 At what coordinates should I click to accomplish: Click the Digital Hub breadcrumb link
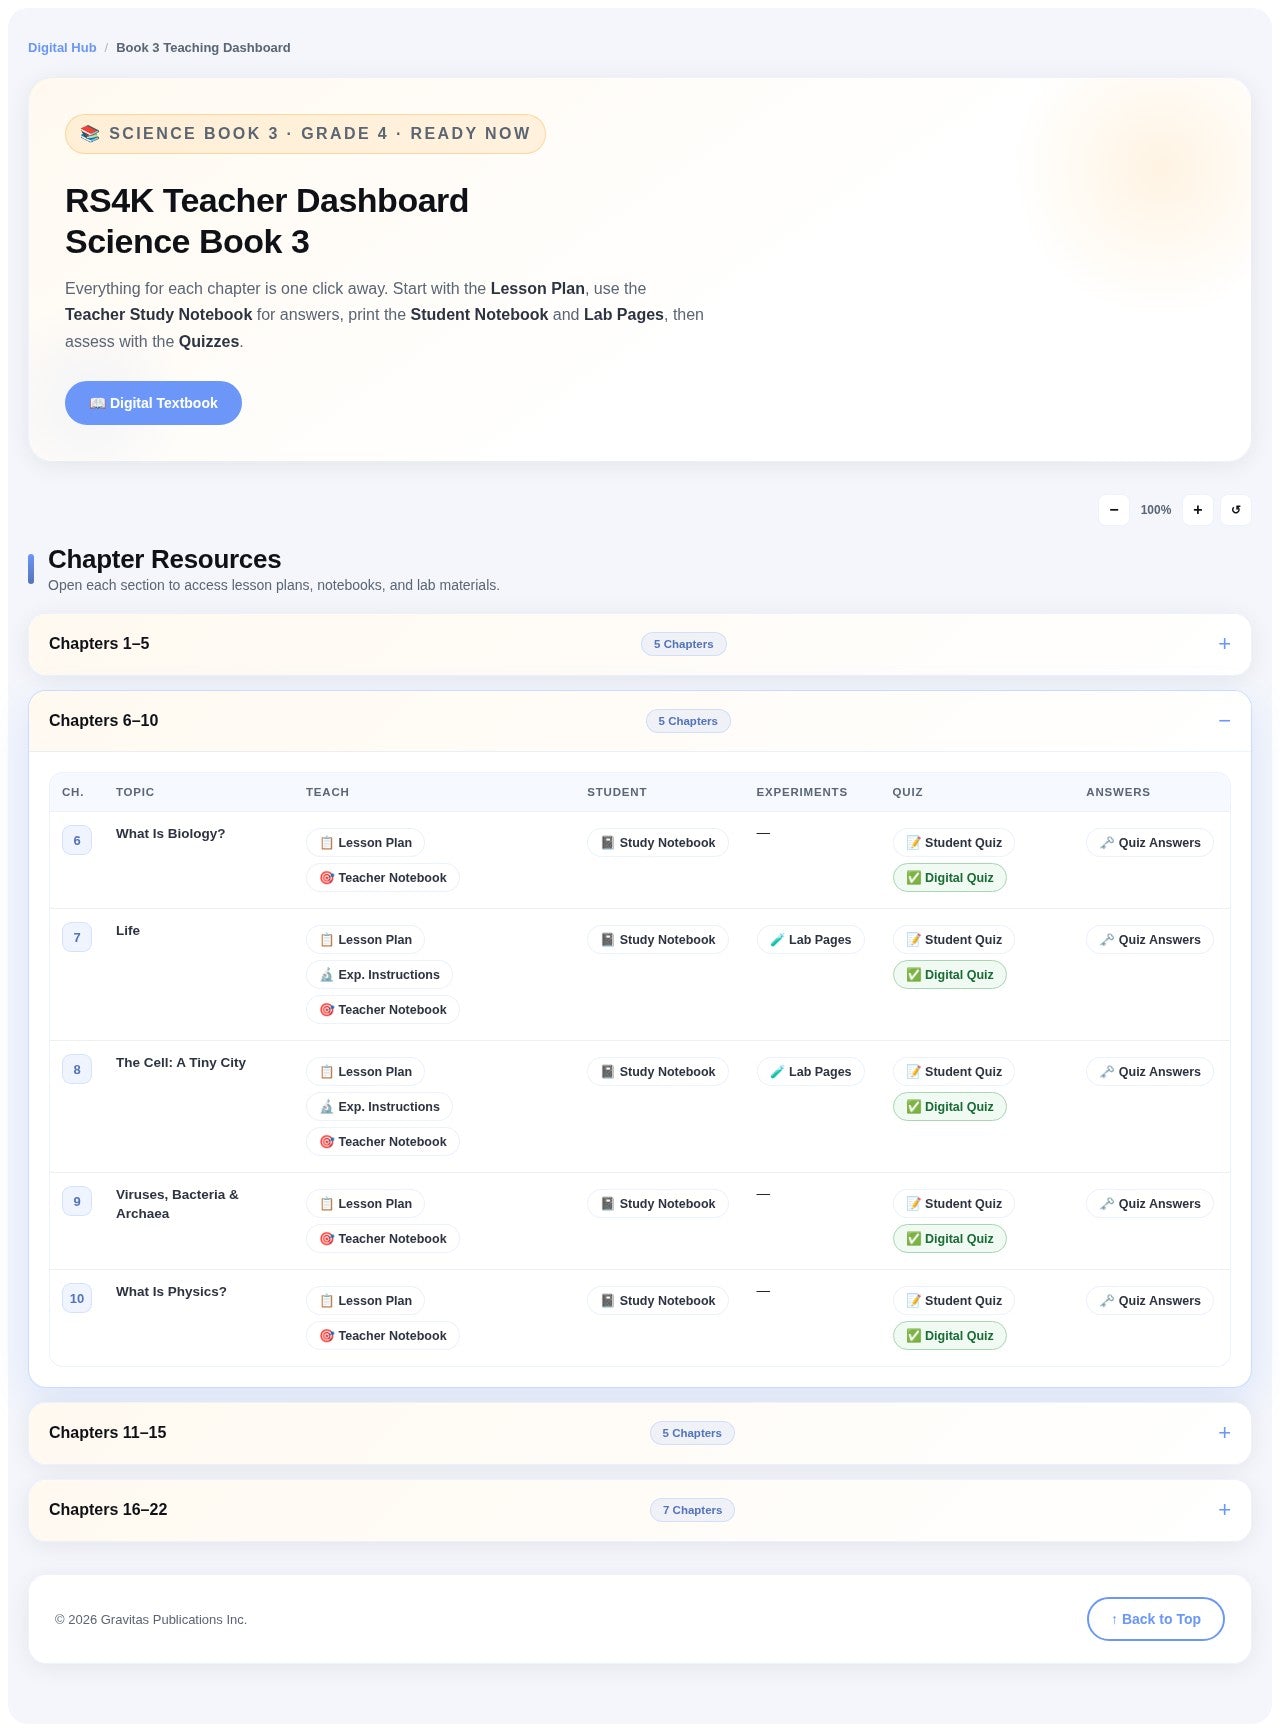62,48
